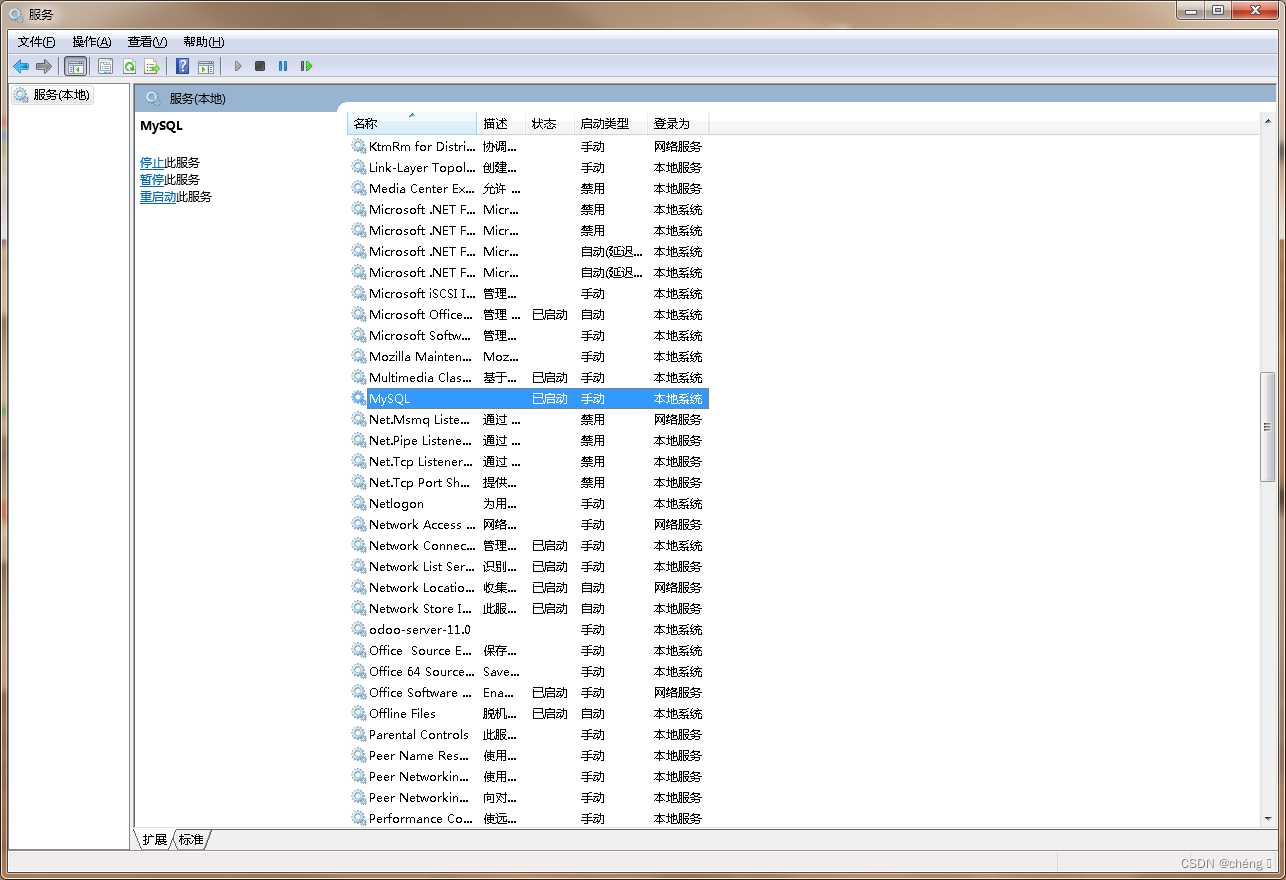Select the Netlogon service row
Image resolution: width=1286 pixels, height=880 pixels.
coord(396,504)
